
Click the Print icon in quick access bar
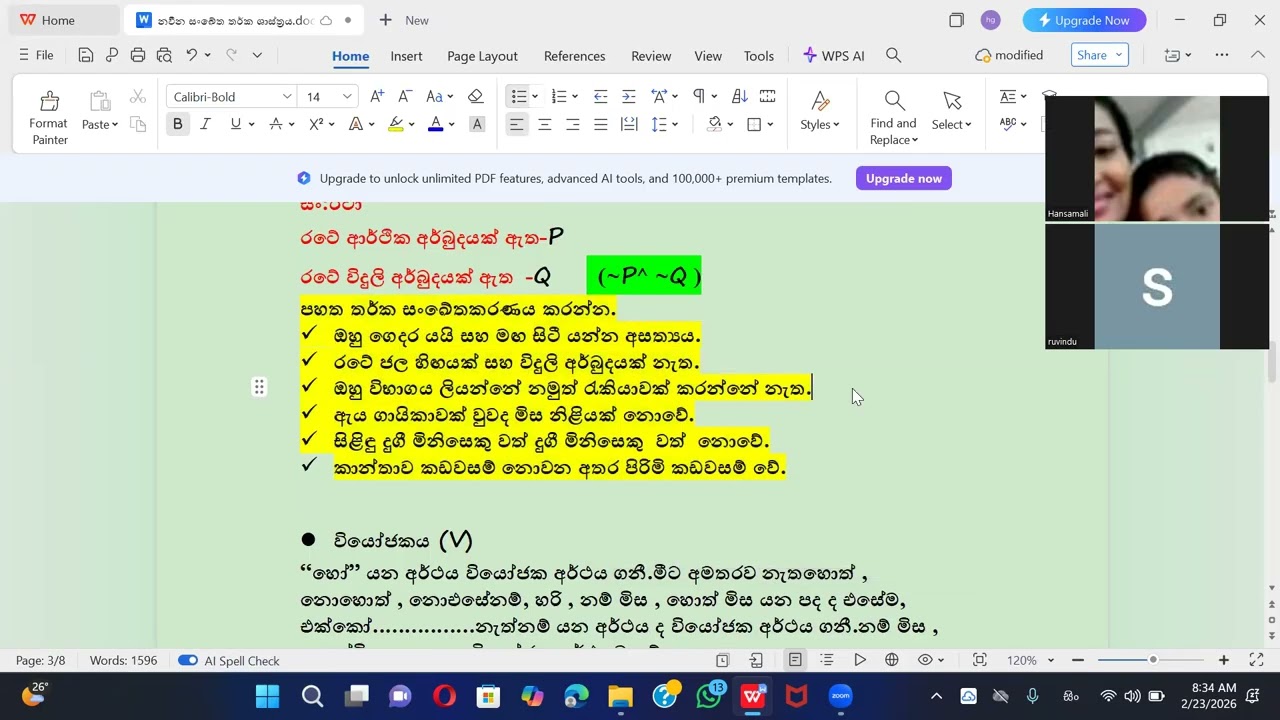138,55
